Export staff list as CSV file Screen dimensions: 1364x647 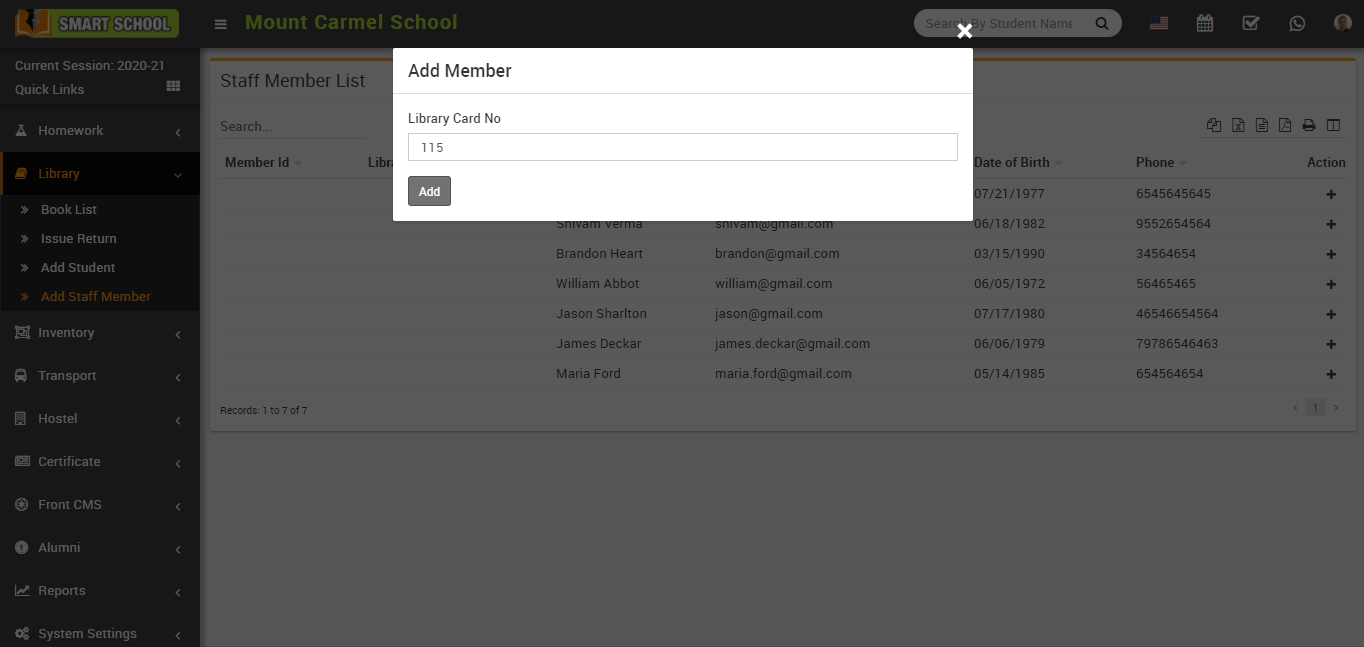pyautogui.click(x=1262, y=125)
